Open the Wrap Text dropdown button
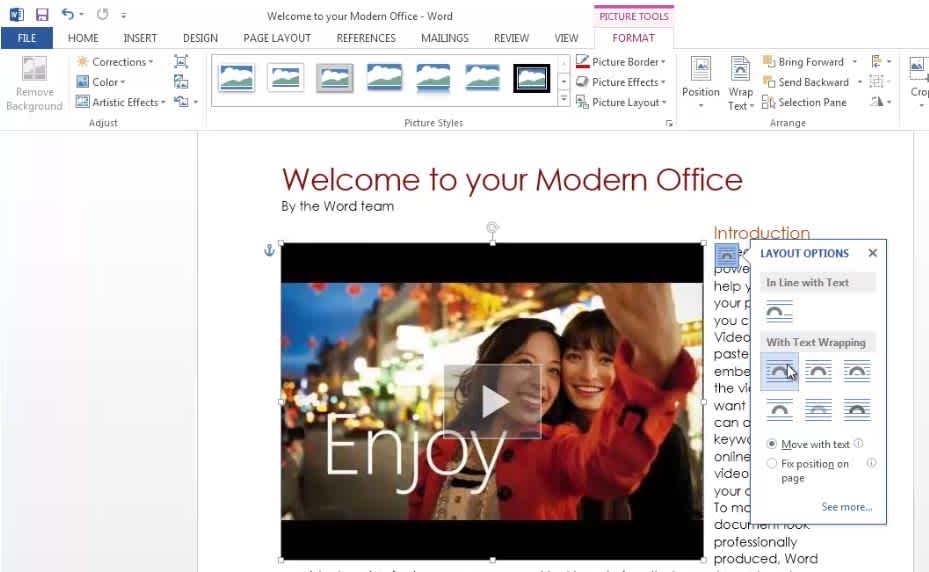929x572 pixels. click(x=740, y=82)
